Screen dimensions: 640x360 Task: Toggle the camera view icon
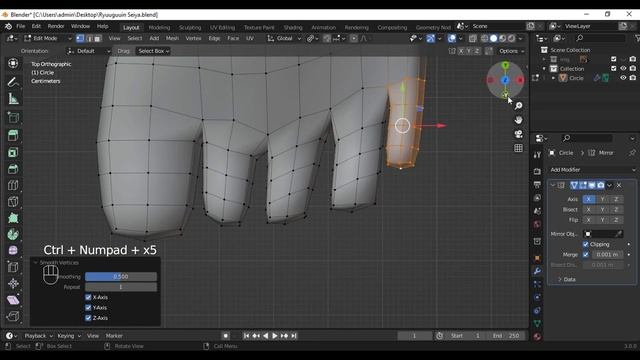pos(518,134)
